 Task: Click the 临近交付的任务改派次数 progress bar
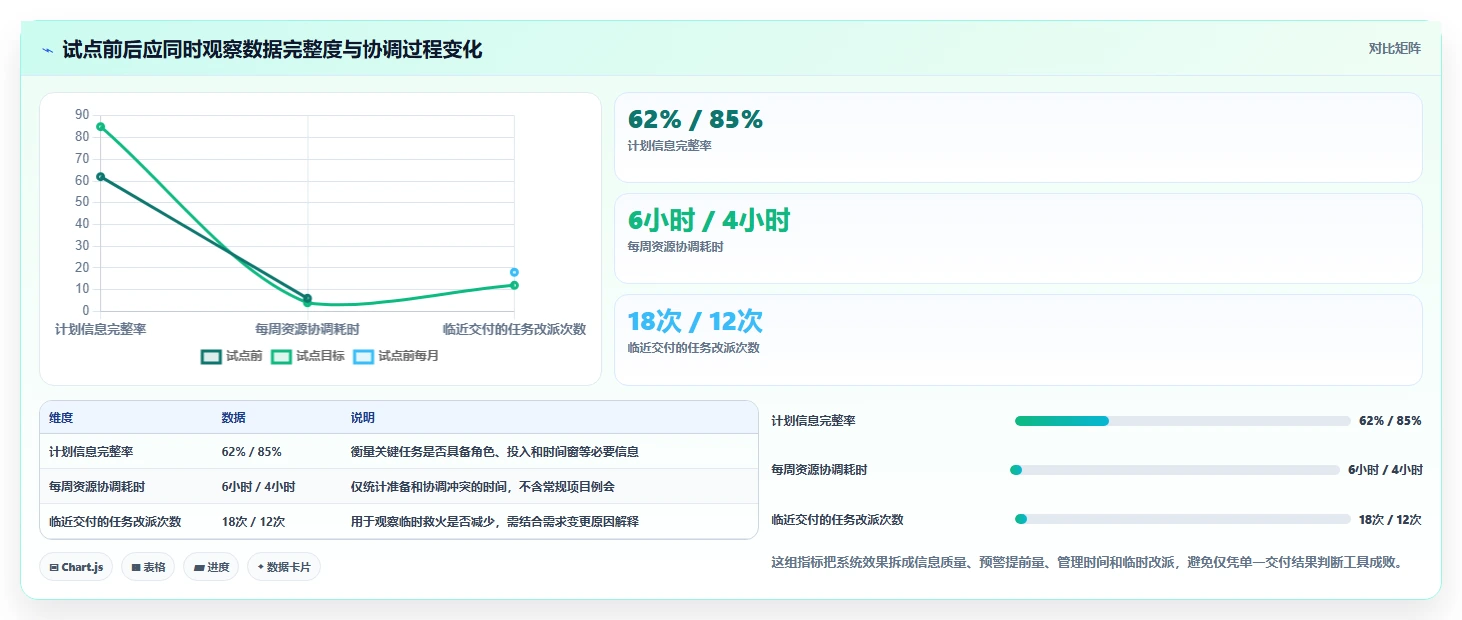pos(1183,519)
